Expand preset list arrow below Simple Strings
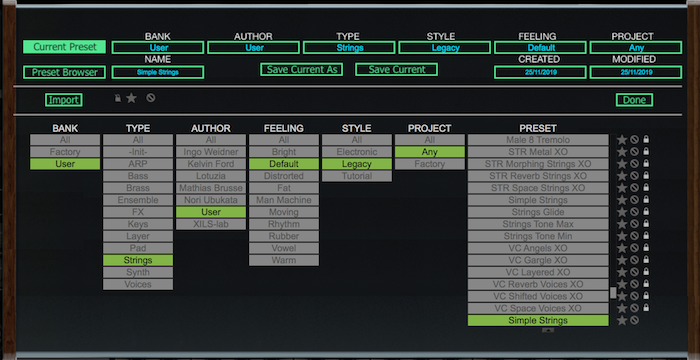The height and width of the screenshot is (360, 700). (x=548, y=330)
